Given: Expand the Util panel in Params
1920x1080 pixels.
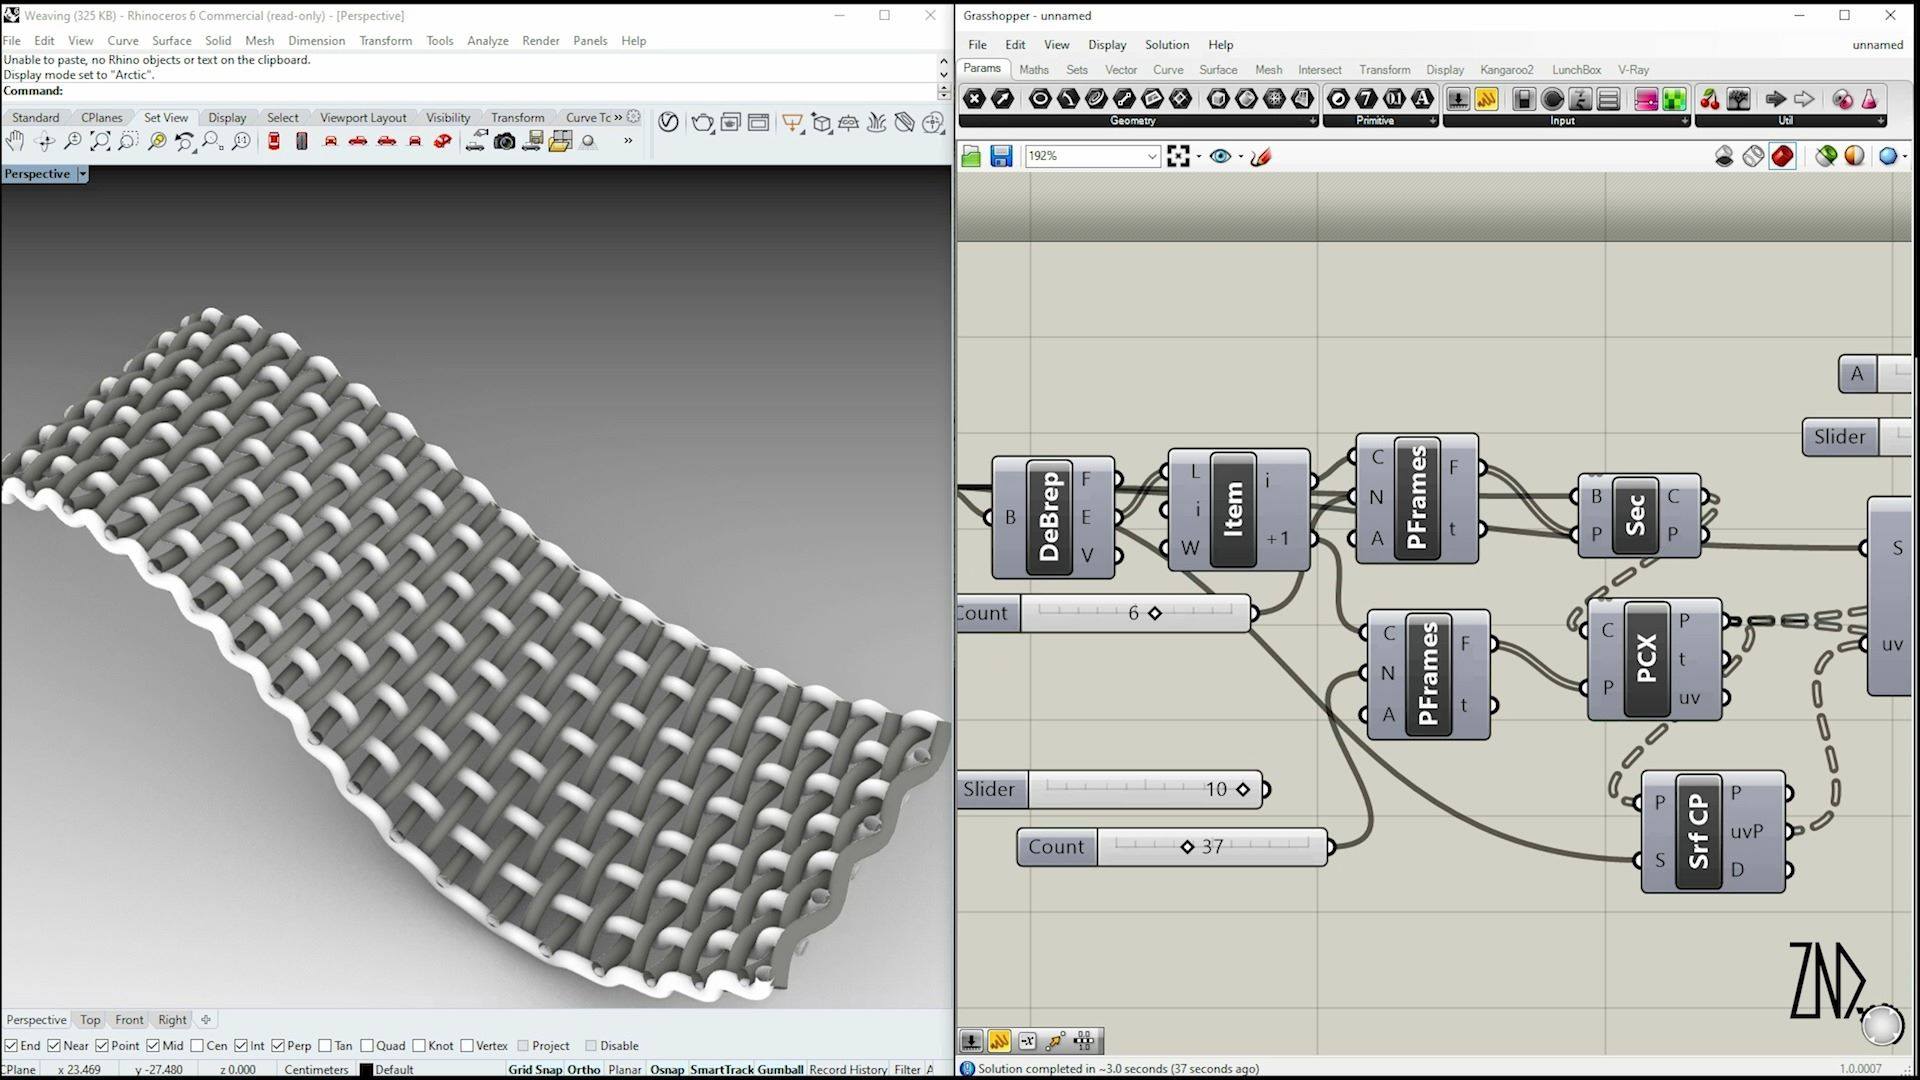Looking at the screenshot, I should pos(1881,121).
